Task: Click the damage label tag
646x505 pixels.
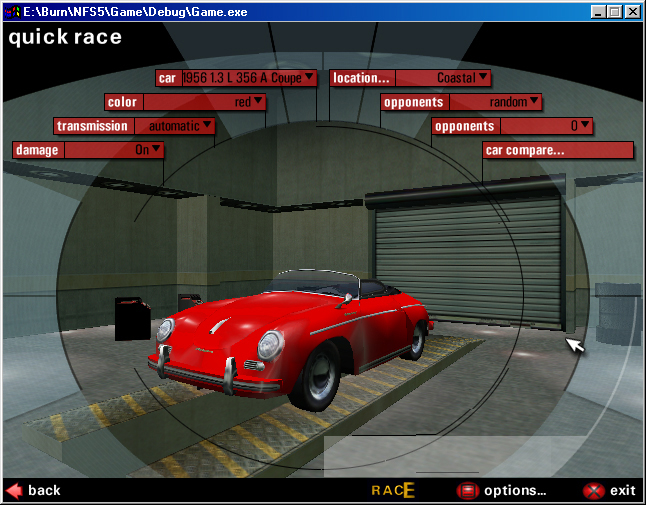Action: pos(38,150)
